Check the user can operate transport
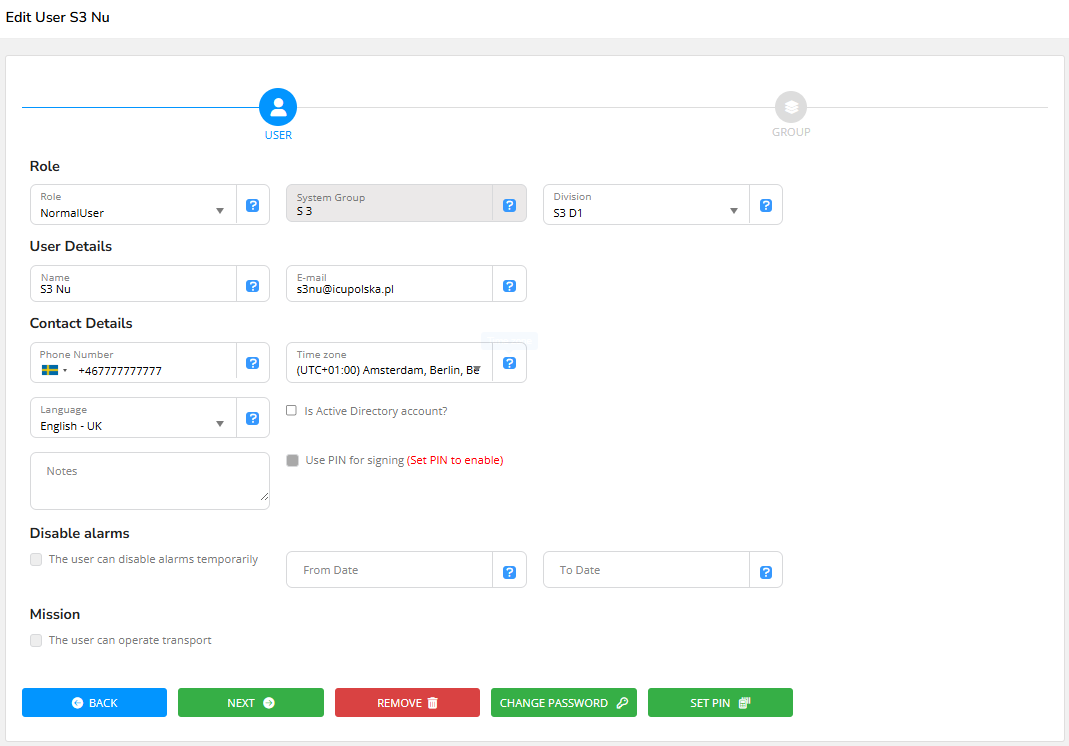 36,640
